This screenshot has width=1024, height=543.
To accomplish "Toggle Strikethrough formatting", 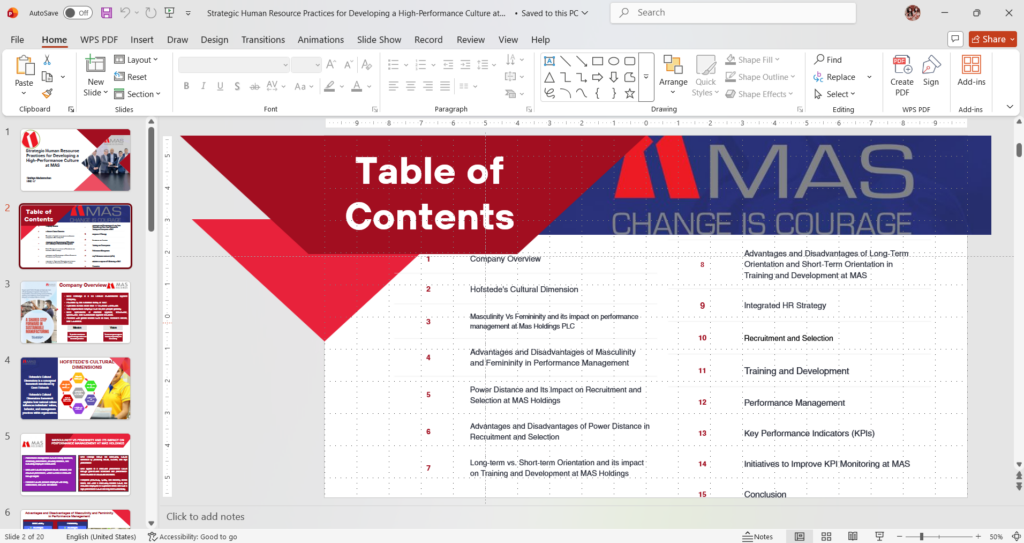I will (255, 86).
